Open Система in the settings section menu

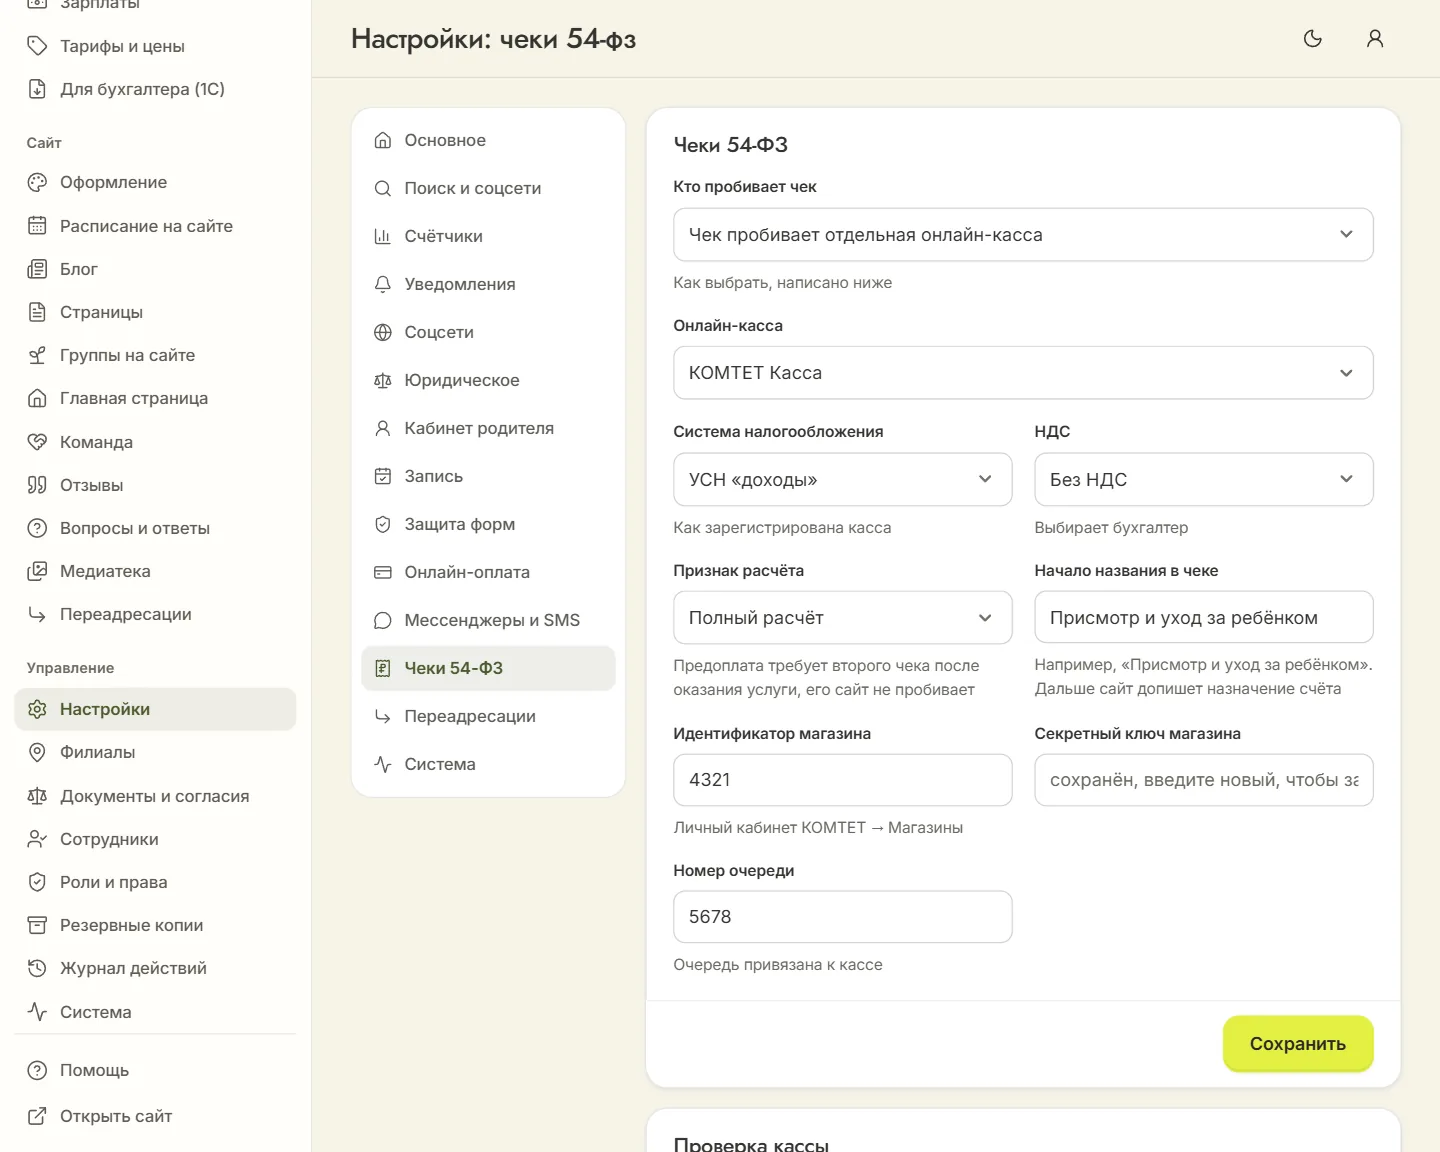(488, 764)
